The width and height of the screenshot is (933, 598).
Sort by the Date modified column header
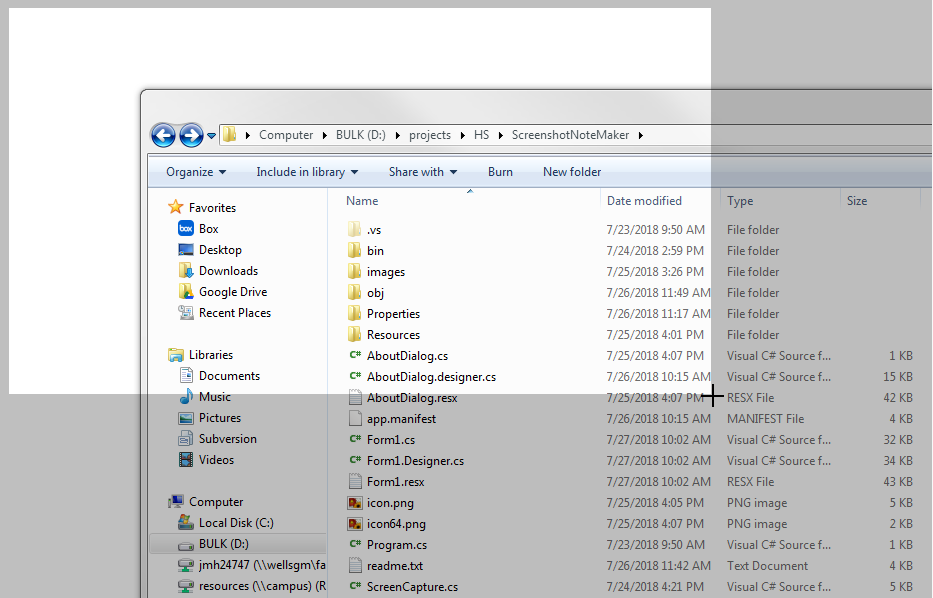pyautogui.click(x=644, y=201)
